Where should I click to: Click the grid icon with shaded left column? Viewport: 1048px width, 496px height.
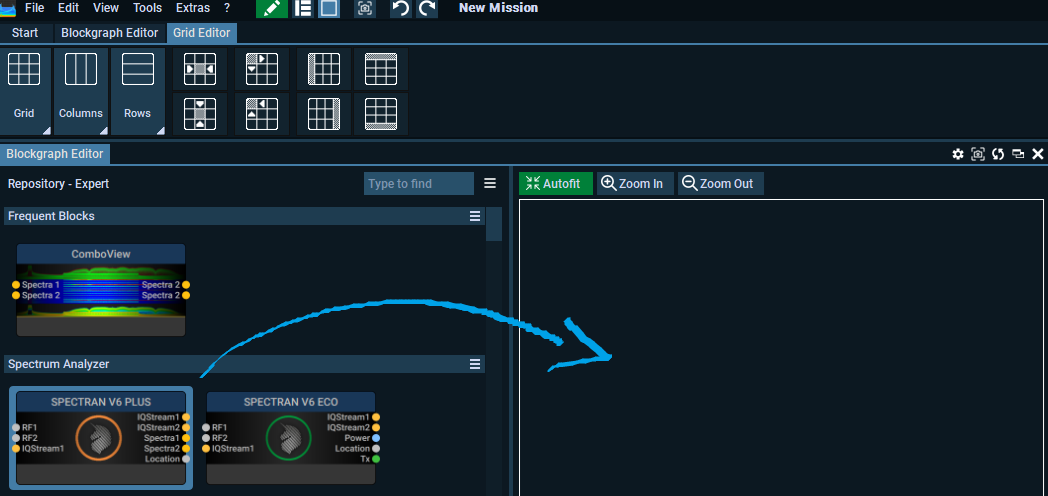click(x=324, y=69)
